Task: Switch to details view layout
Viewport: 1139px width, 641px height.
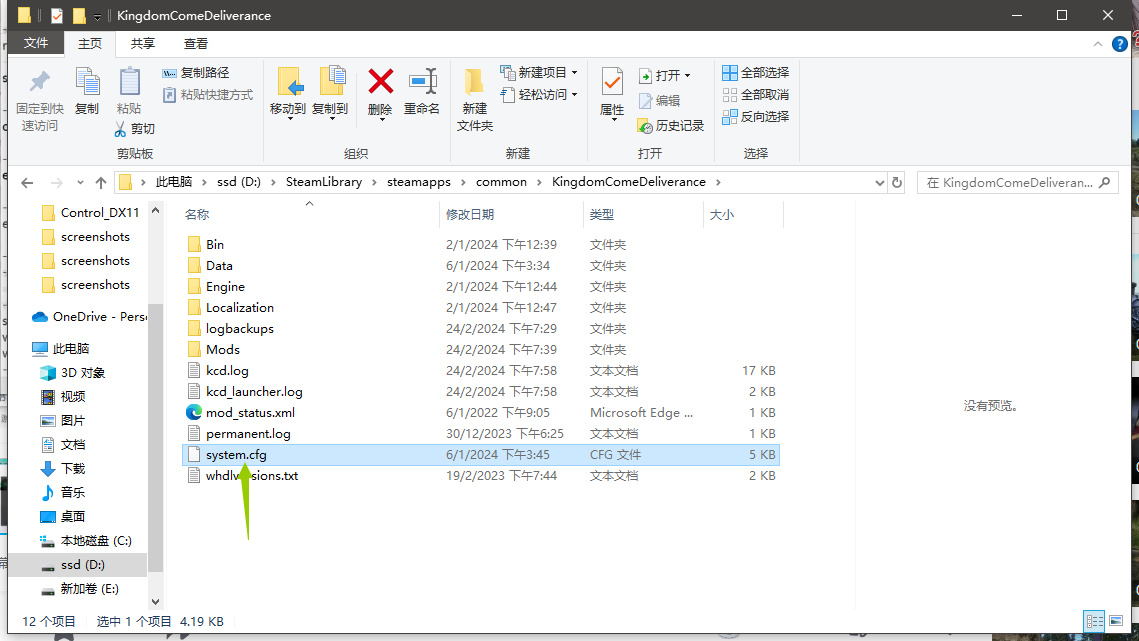Action: [x=1094, y=621]
